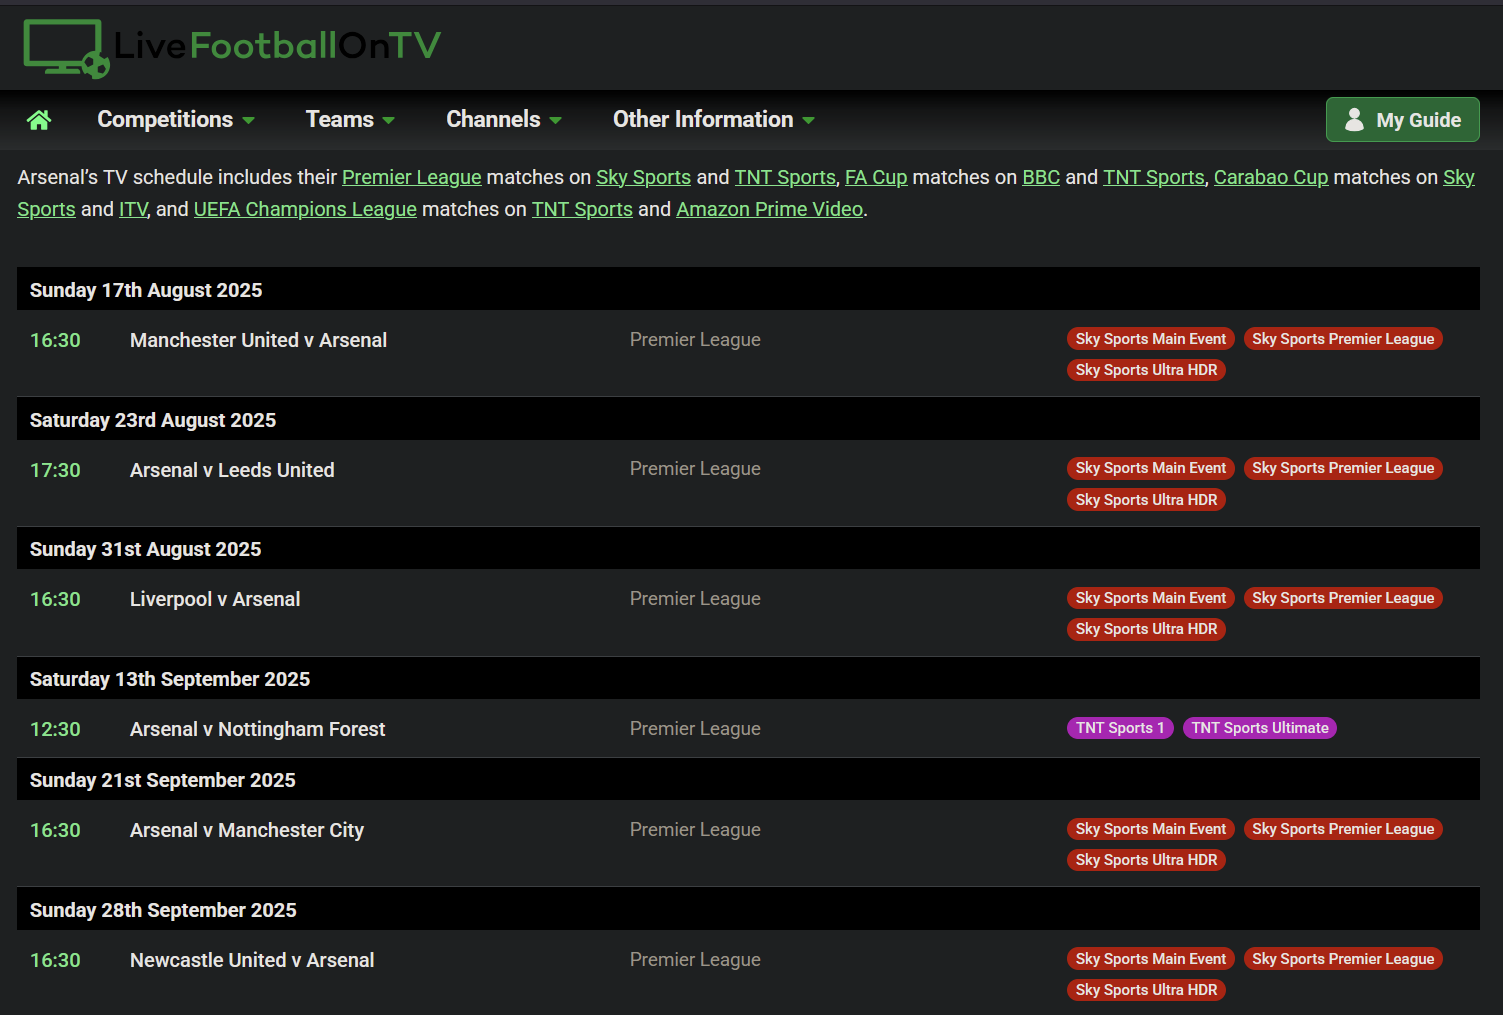Select the Manchester United v Arsenal fixture
This screenshot has height=1015, width=1503.
click(x=258, y=340)
